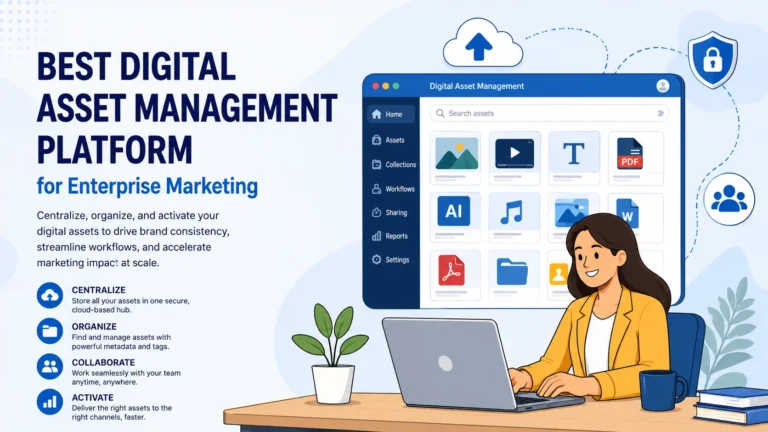Click the ORGANIZE heading
768x432 pixels.
tap(94, 326)
